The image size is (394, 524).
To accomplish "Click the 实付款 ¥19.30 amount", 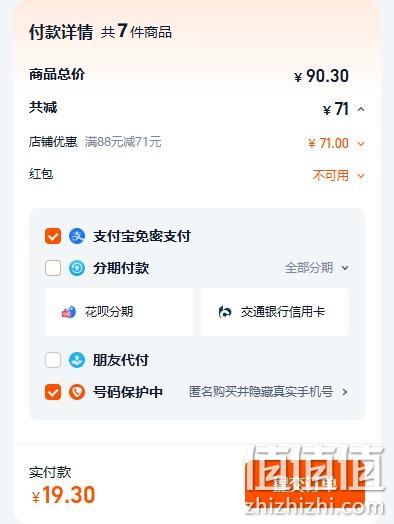I will (63, 495).
